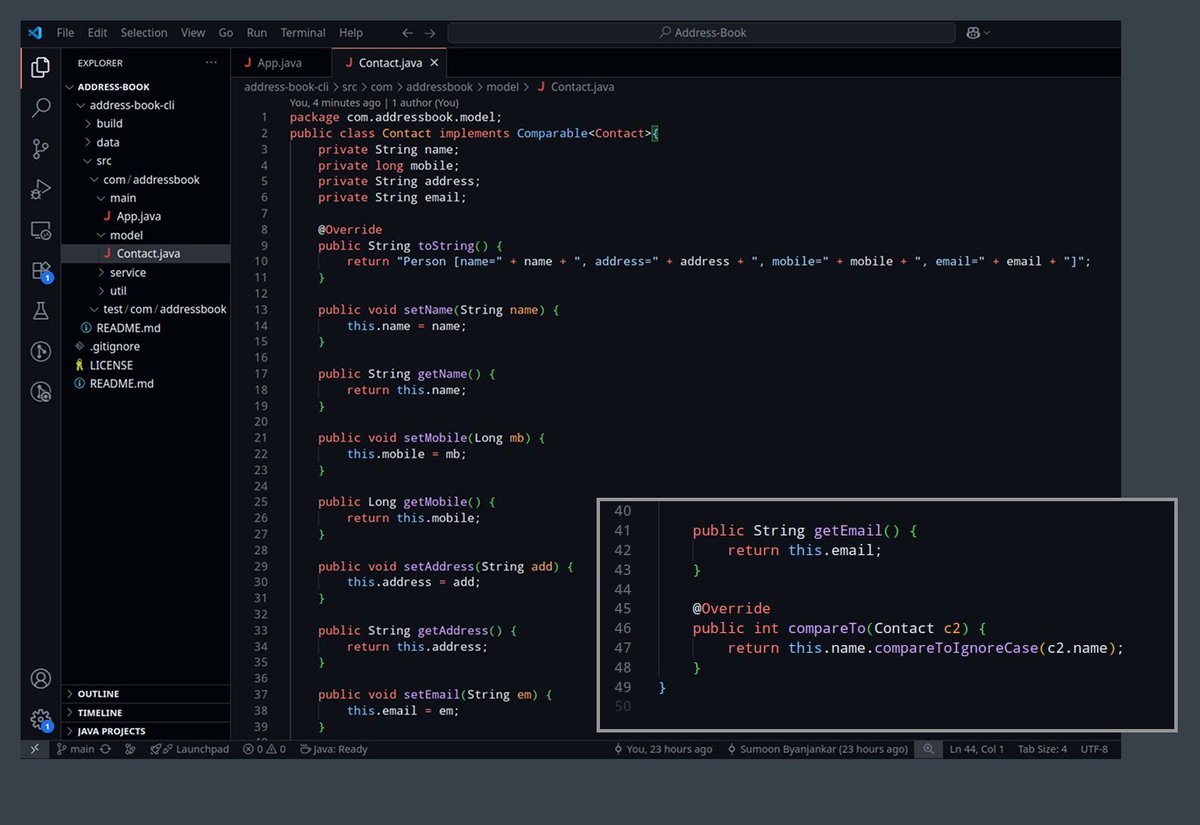Click the VS Code logo in the title bar
The image size is (1200, 825).
35,32
